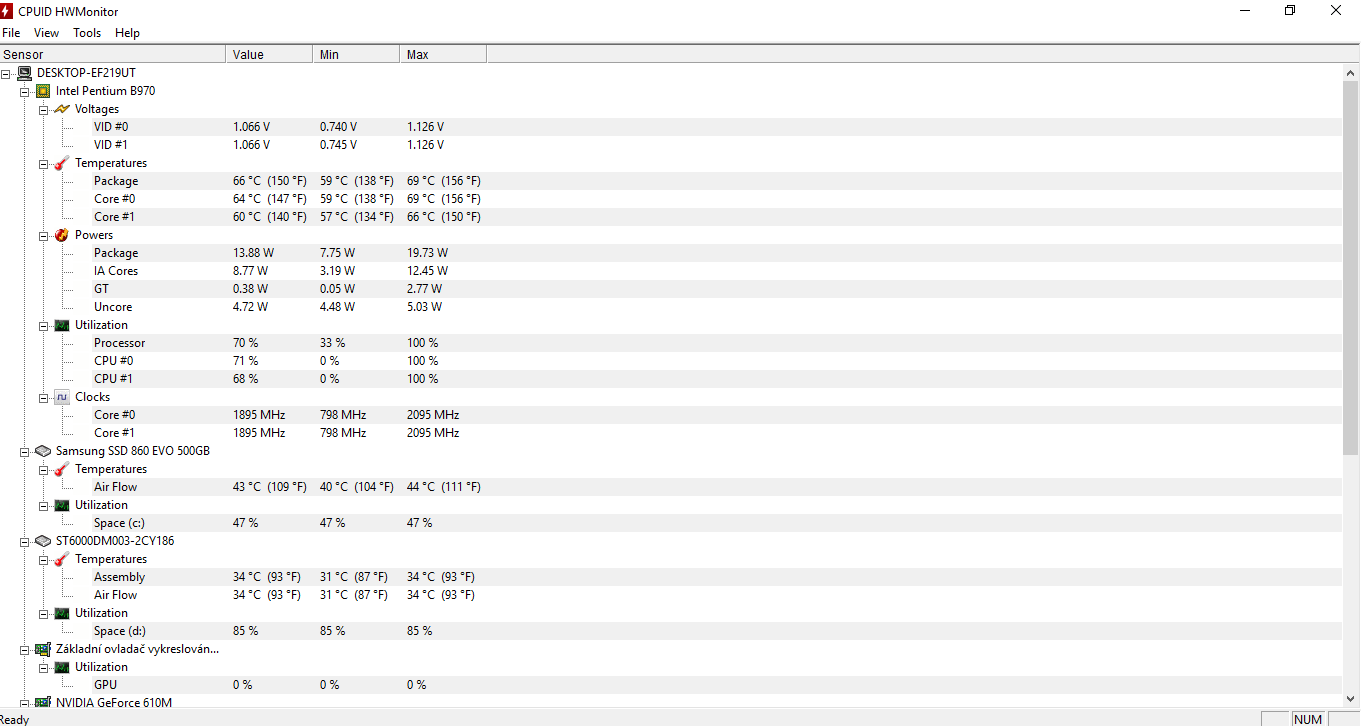The width and height of the screenshot is (1361, 726).
Task: Click the CPU Temperatures thermometer icon
Action: pyautogui.click(x=62, y=163)
